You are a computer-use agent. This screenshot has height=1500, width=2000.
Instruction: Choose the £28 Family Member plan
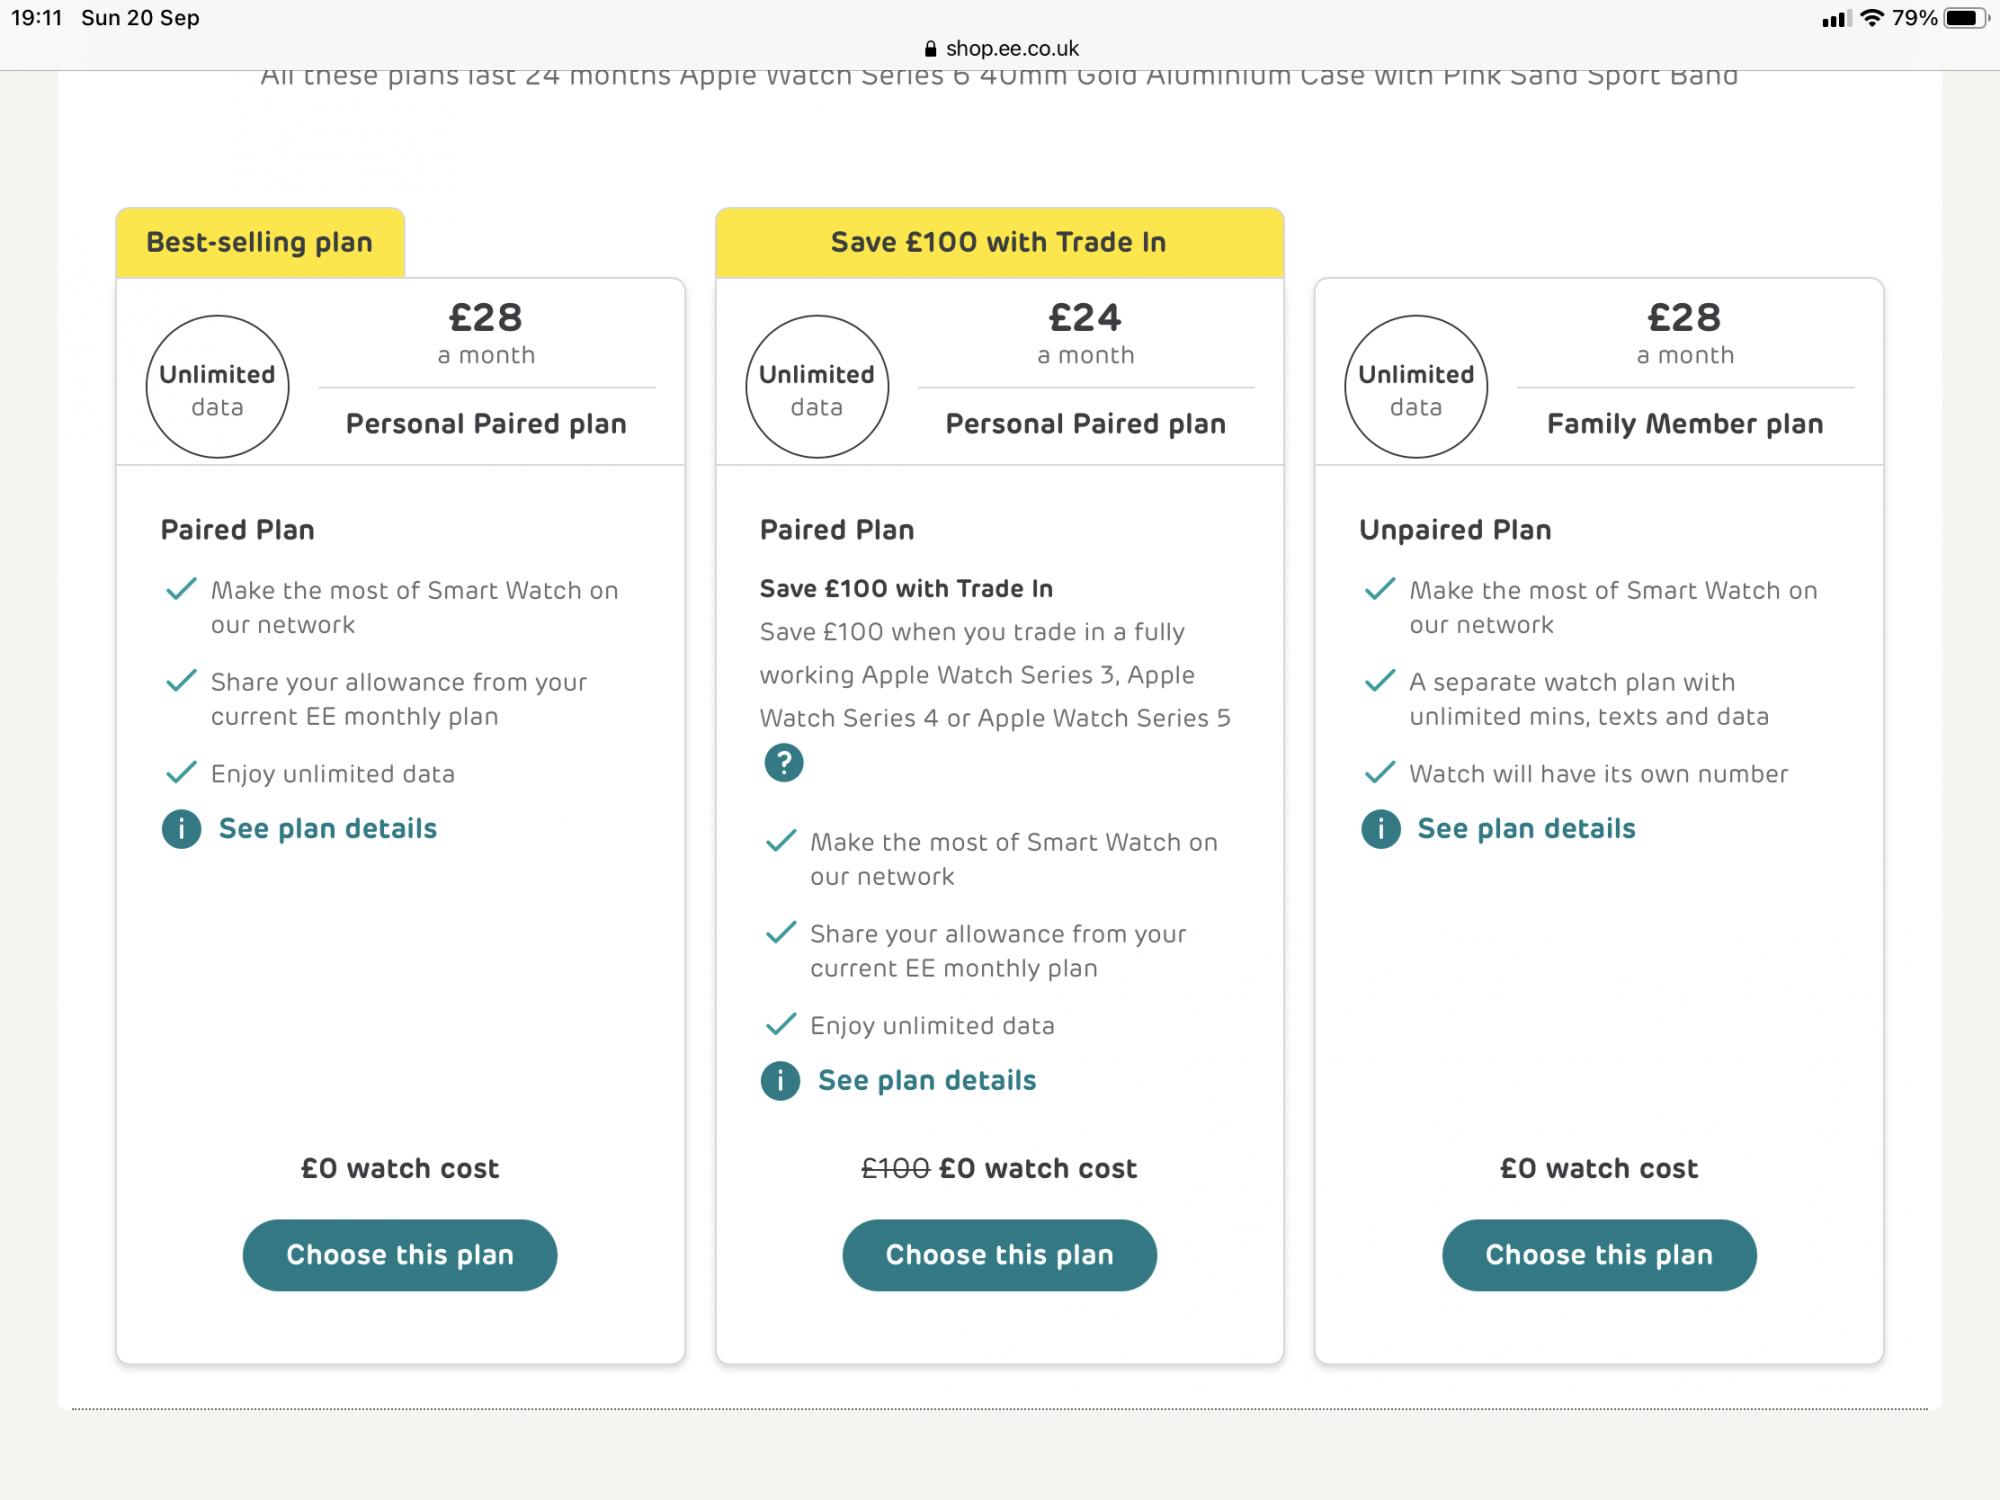(x=1599, y=1255)
